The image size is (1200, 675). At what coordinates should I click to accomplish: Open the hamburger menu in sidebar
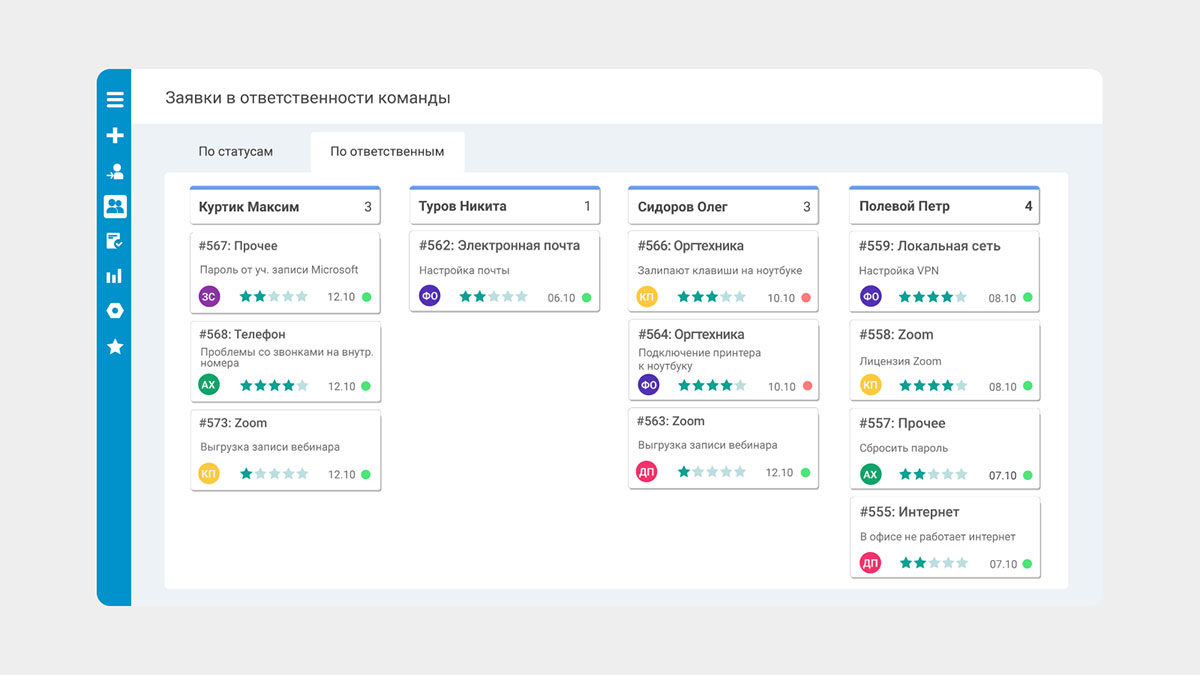click(115, 99)
